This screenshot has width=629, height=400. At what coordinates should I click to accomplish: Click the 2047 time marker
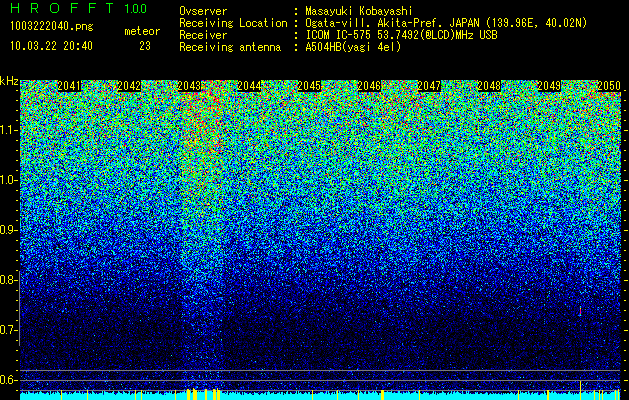click(x=429, y=86)
